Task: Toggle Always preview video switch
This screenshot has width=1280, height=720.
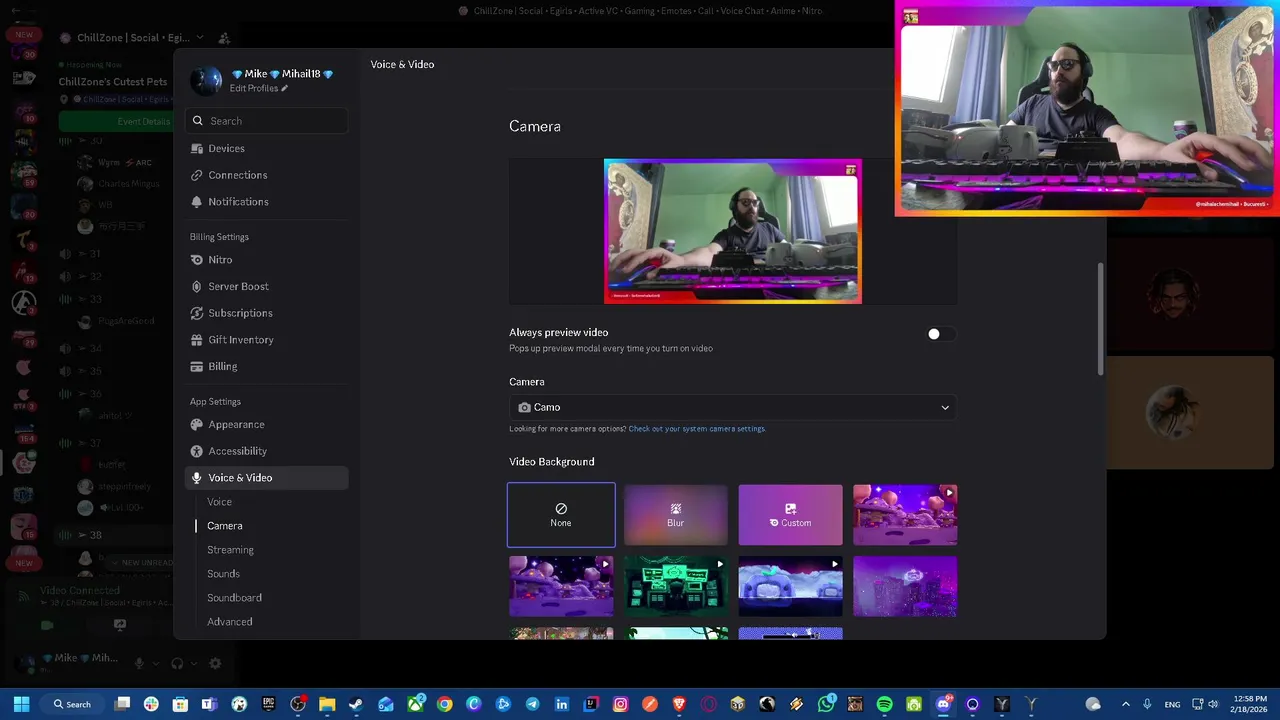Action: (x=941, y=334)
